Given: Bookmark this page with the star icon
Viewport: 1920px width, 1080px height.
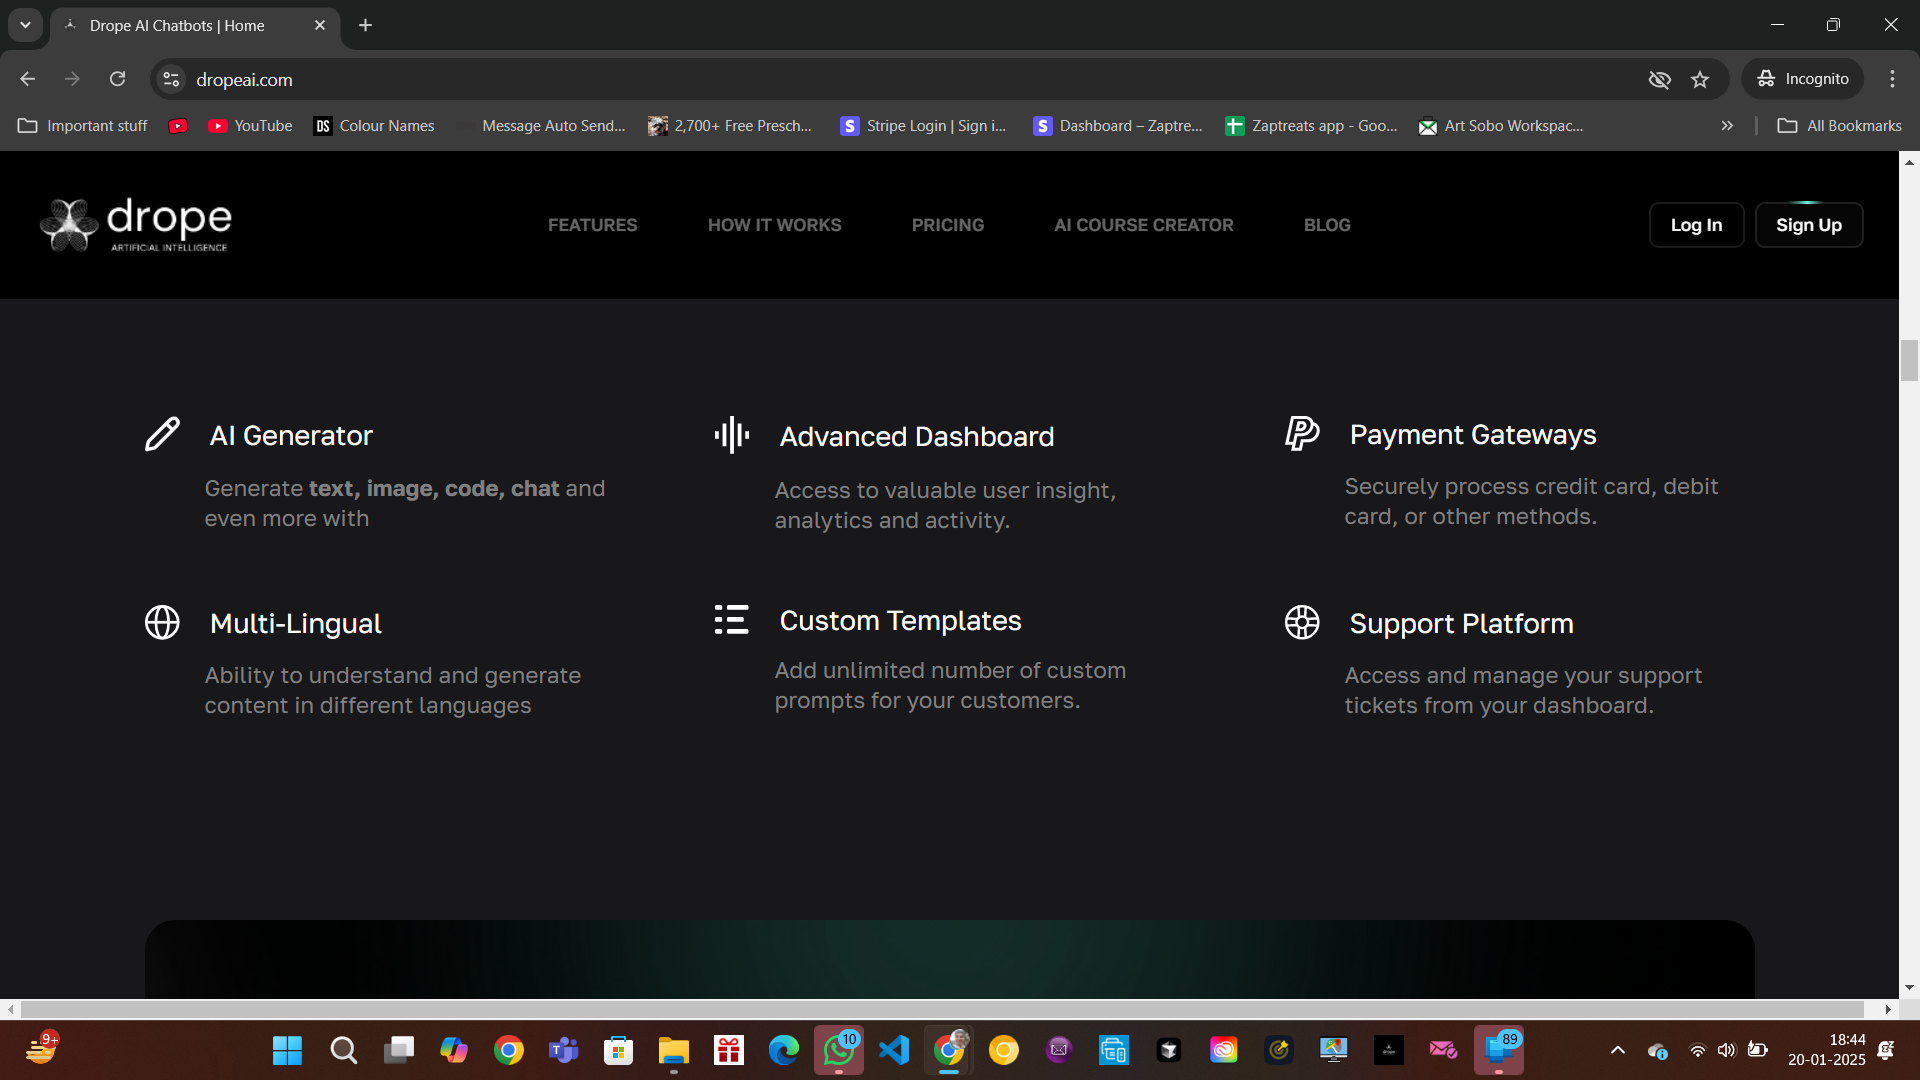Looking at the screenshot, I should 1700,80.
